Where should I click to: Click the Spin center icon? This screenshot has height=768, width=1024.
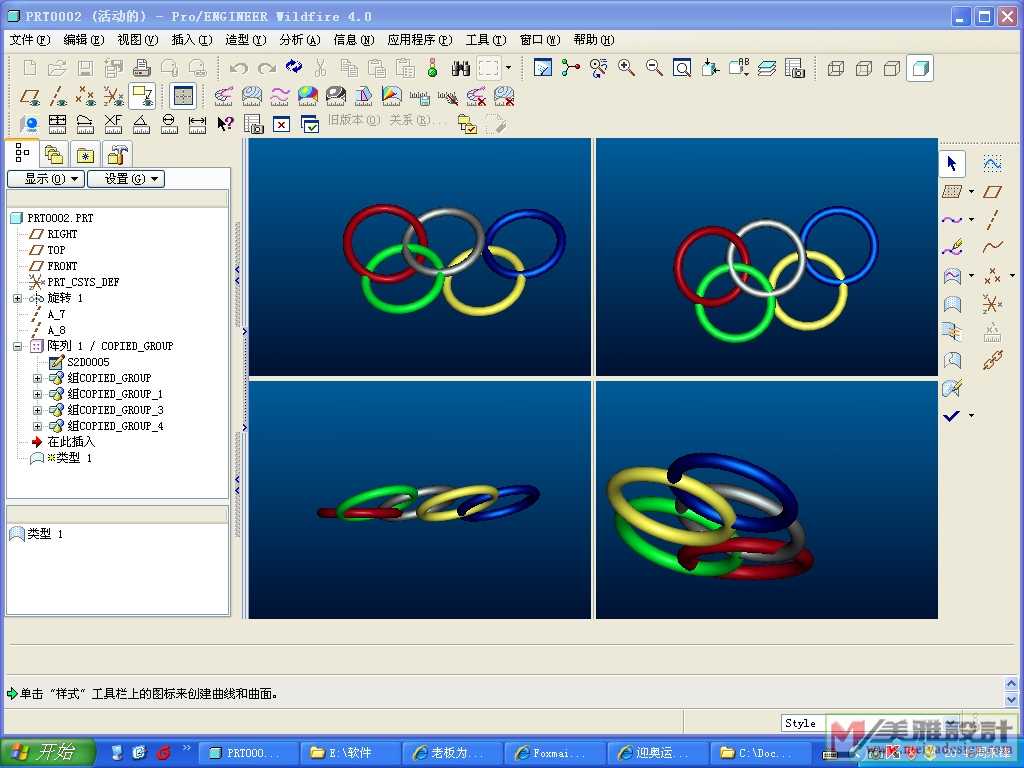point(570,68)
